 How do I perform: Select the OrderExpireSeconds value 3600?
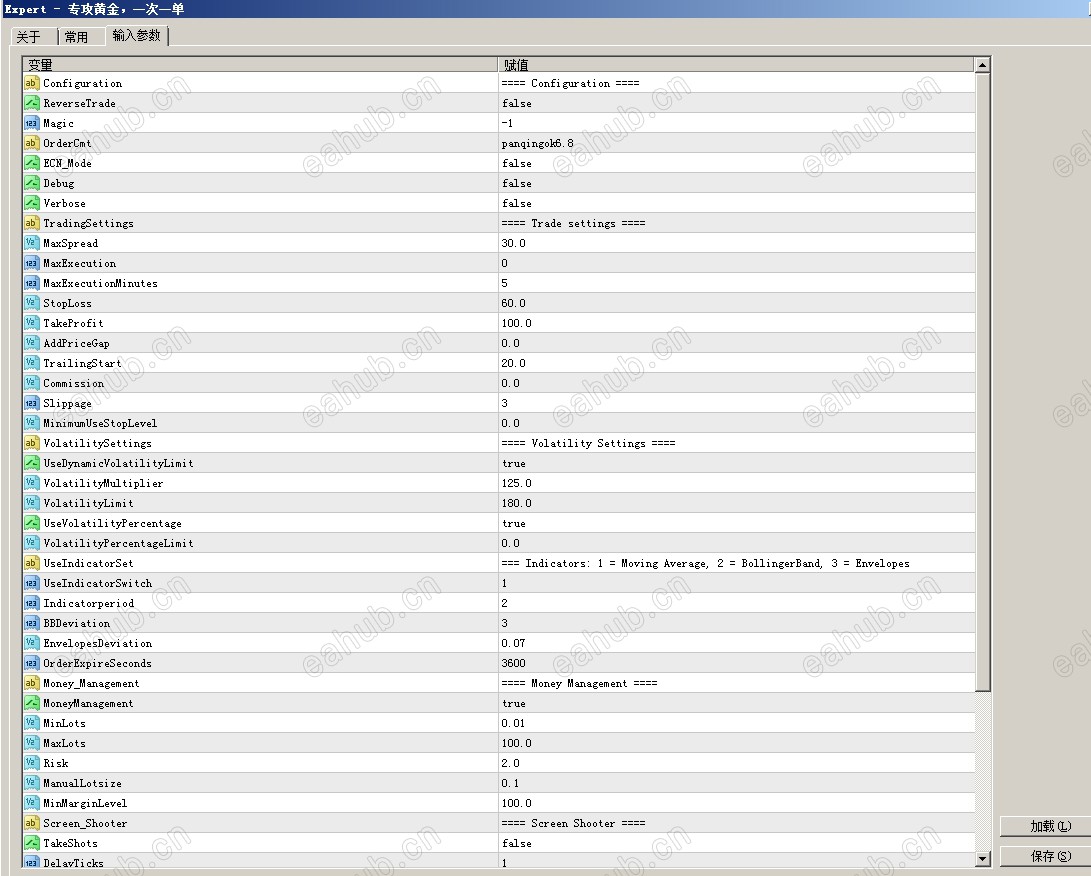click(513, 663)
